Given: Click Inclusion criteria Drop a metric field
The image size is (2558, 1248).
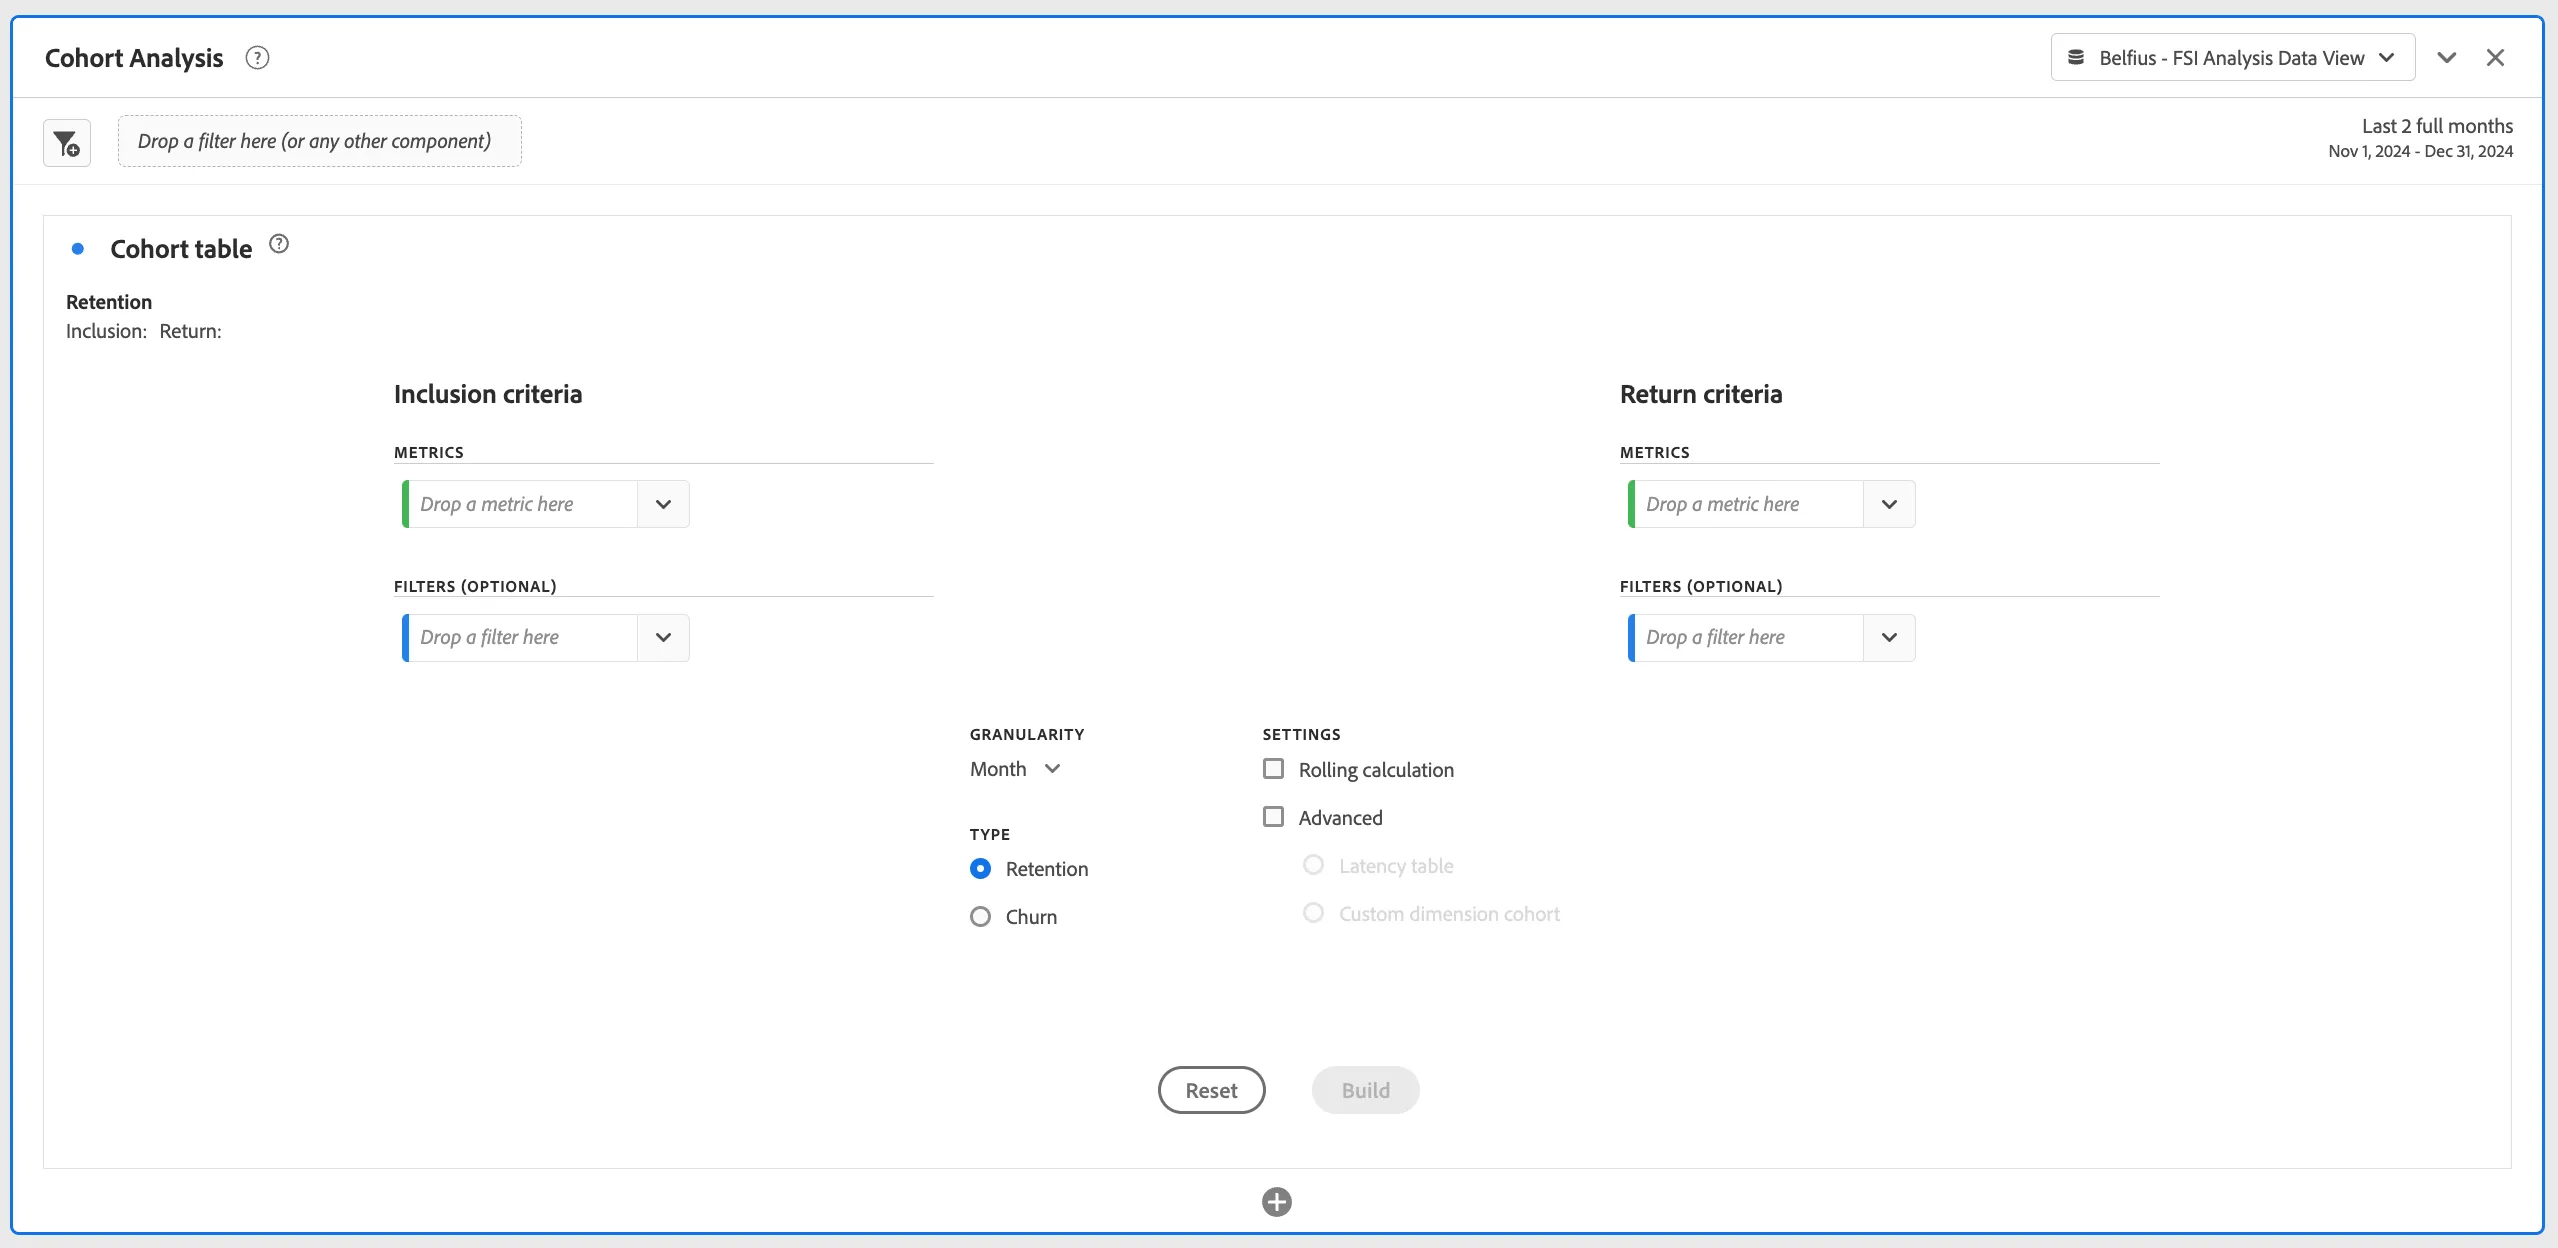Looking at the screenshot, I should point(521,504).
